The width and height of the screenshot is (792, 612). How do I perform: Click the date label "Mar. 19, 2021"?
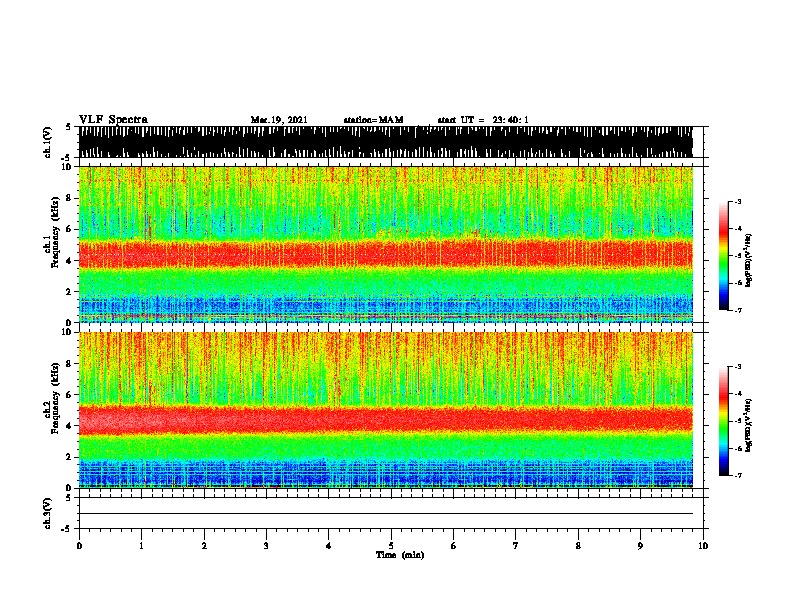[279, 120]
